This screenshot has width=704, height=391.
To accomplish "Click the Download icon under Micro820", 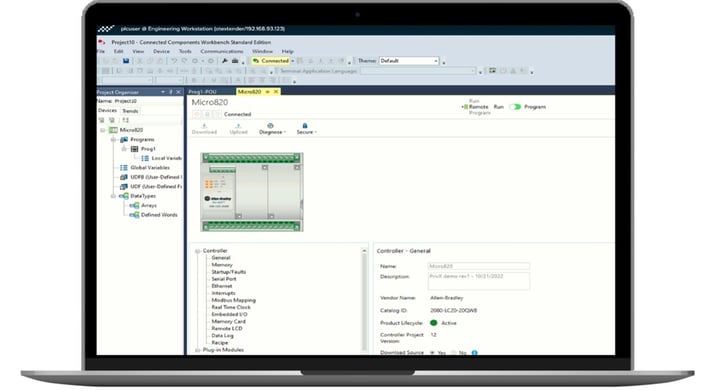I will pos(204,126).
